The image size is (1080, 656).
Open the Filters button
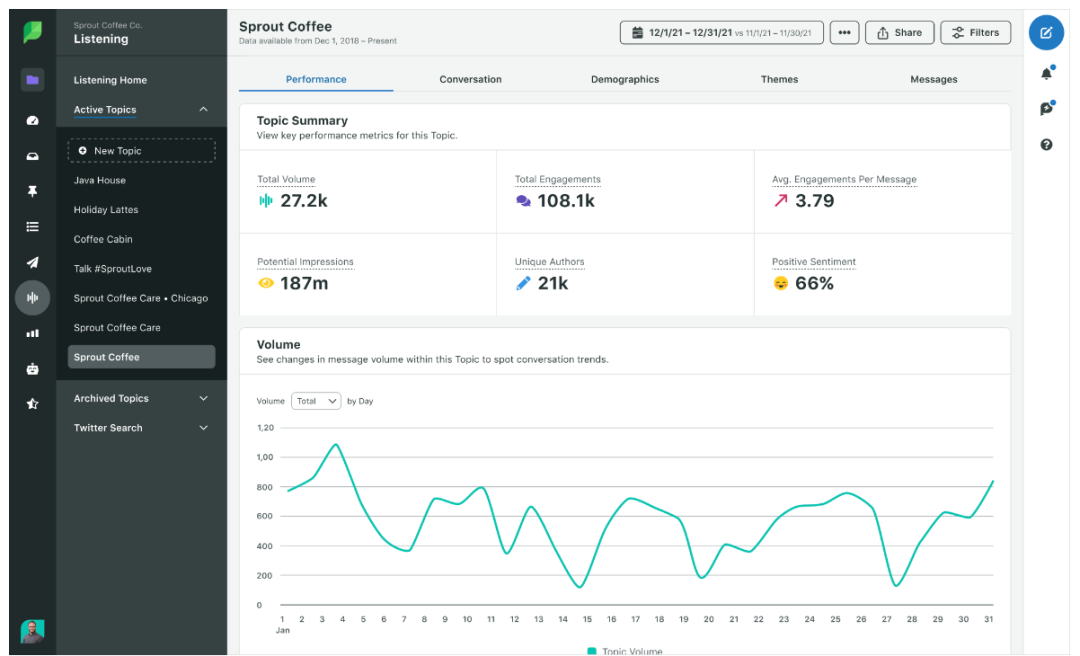tap(975, 32)
